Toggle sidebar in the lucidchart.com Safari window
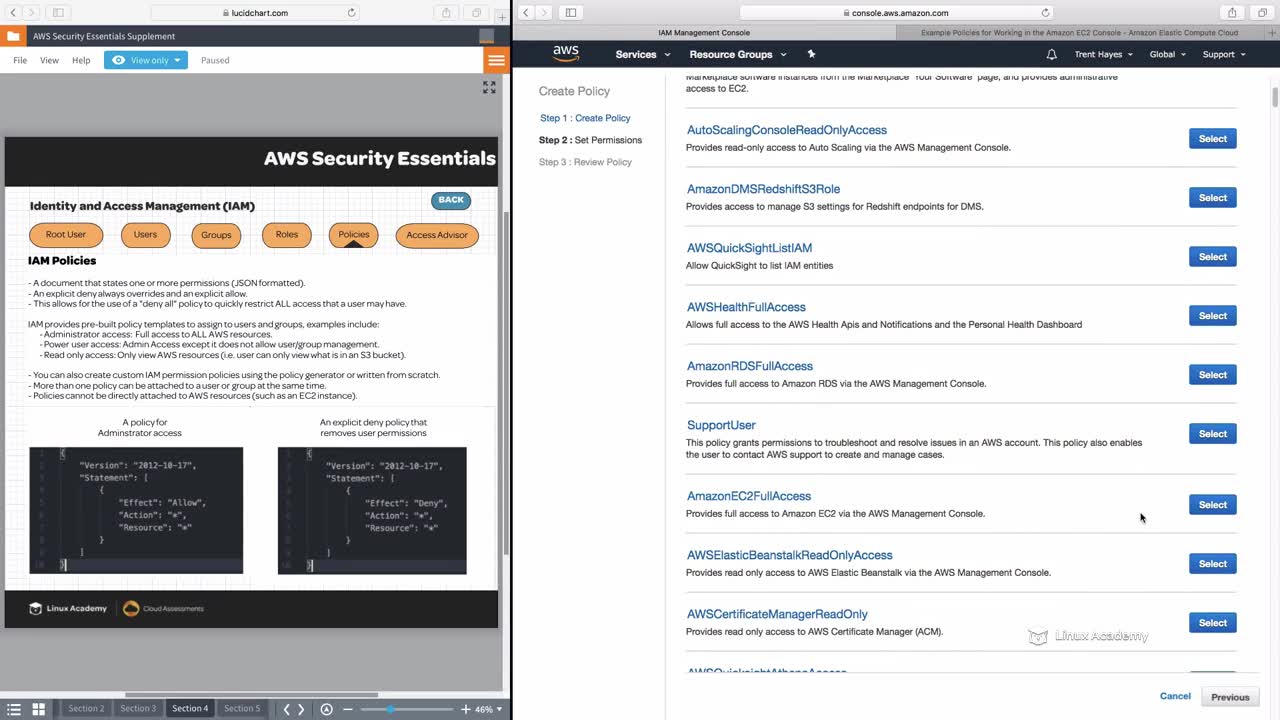 point(58,13)
